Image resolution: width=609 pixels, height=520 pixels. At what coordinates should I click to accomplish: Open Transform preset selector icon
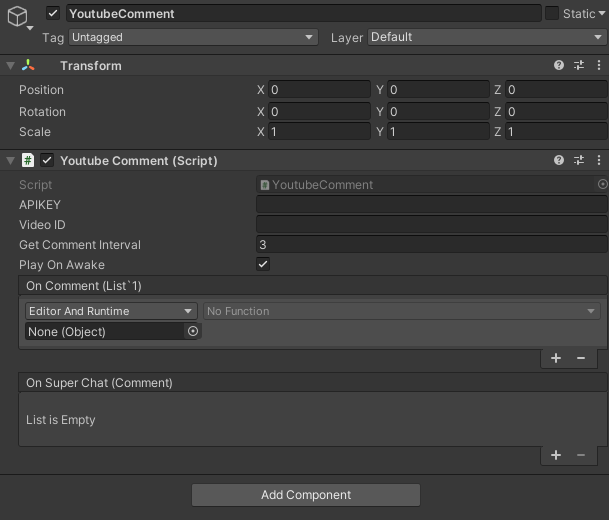[579, 65]
